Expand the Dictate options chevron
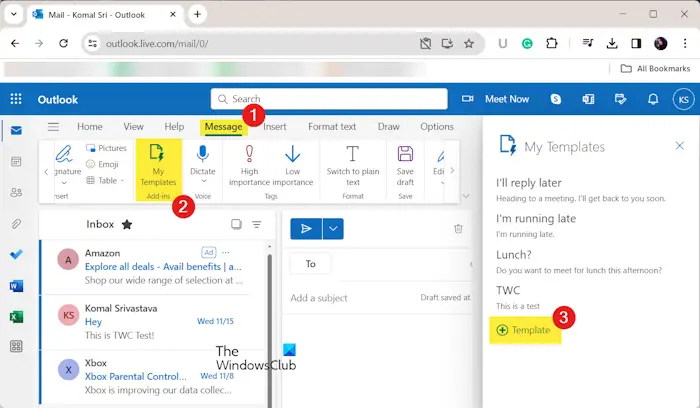The width and height of the screenshot is (700, 408). (x=204, y=181)
